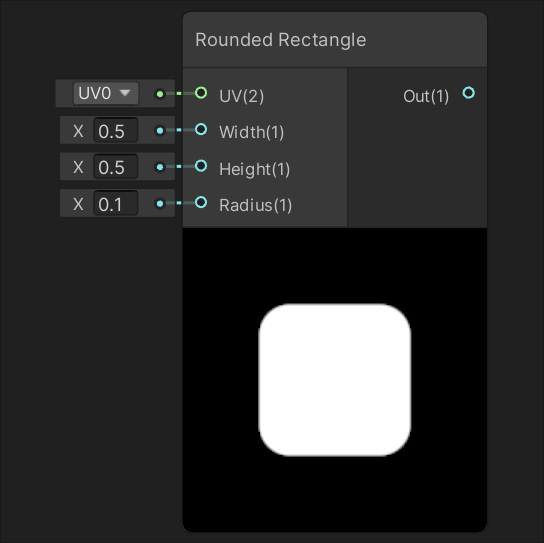Click the blue dot beside Radius value field
Screen dimensions: 544x543
click(160, 203)
